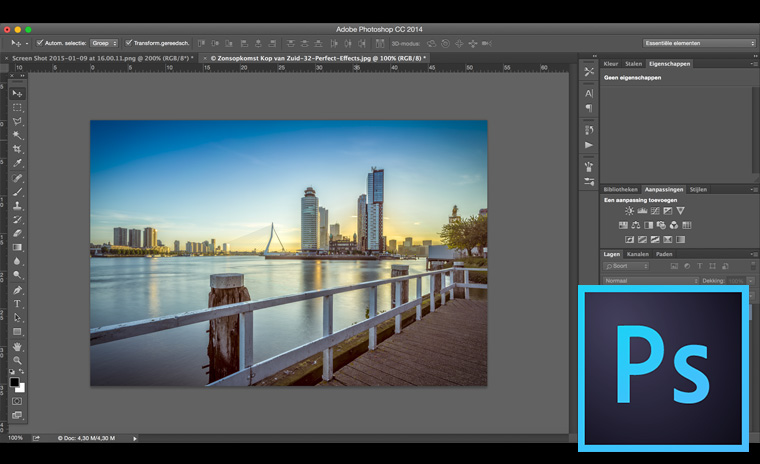Image resolution: width=760 pixels, height=464 pixels.
Task: Click the white background color swatch
Action: tap(21, 388)
